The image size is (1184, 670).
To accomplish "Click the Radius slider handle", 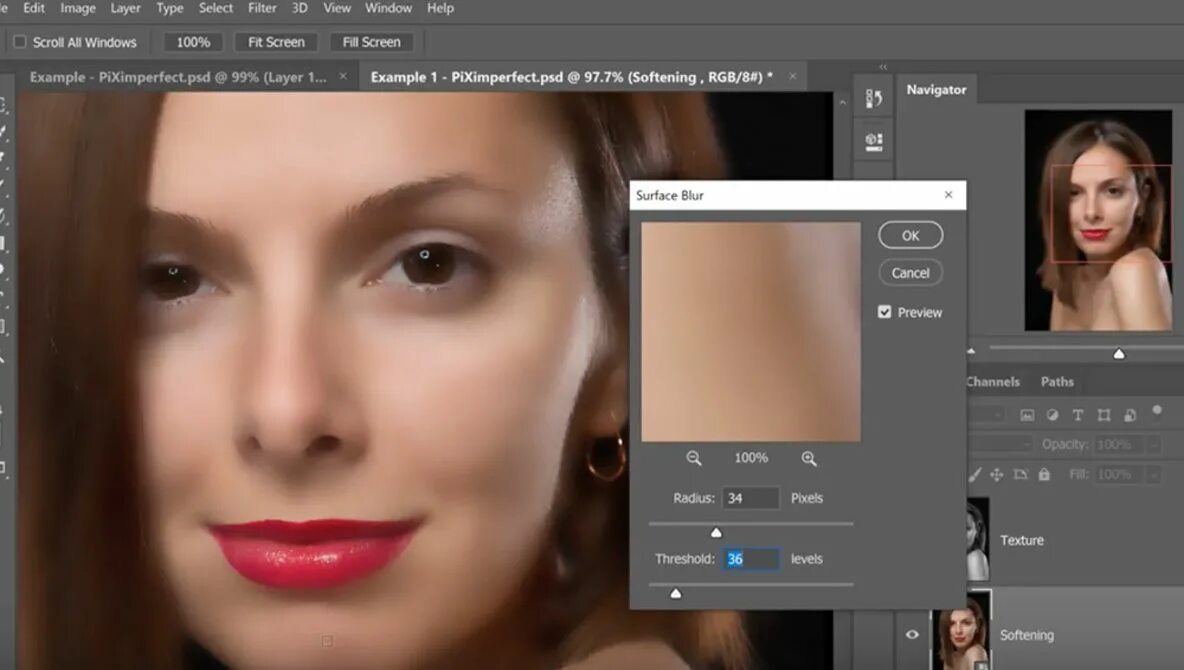I will coord(716,533).
